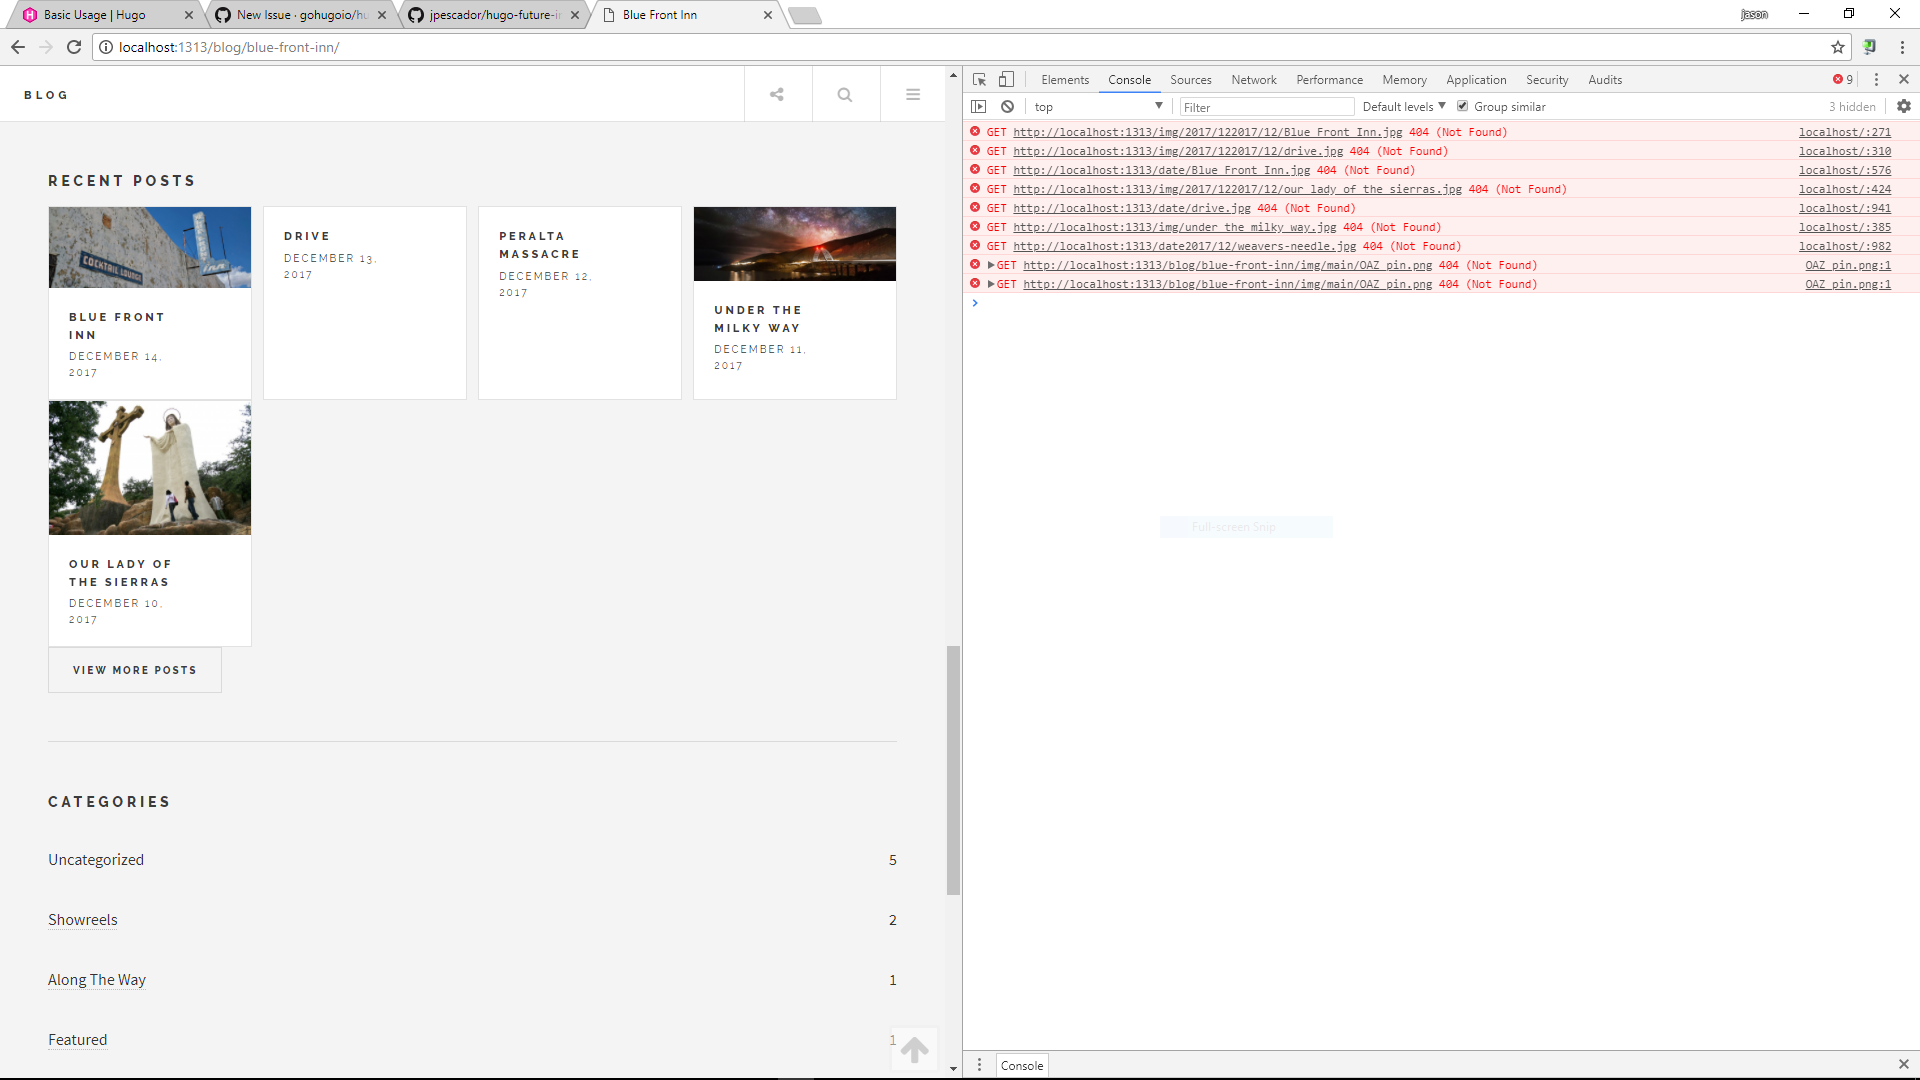Click the share icon in the blog header

coord(777,93)
